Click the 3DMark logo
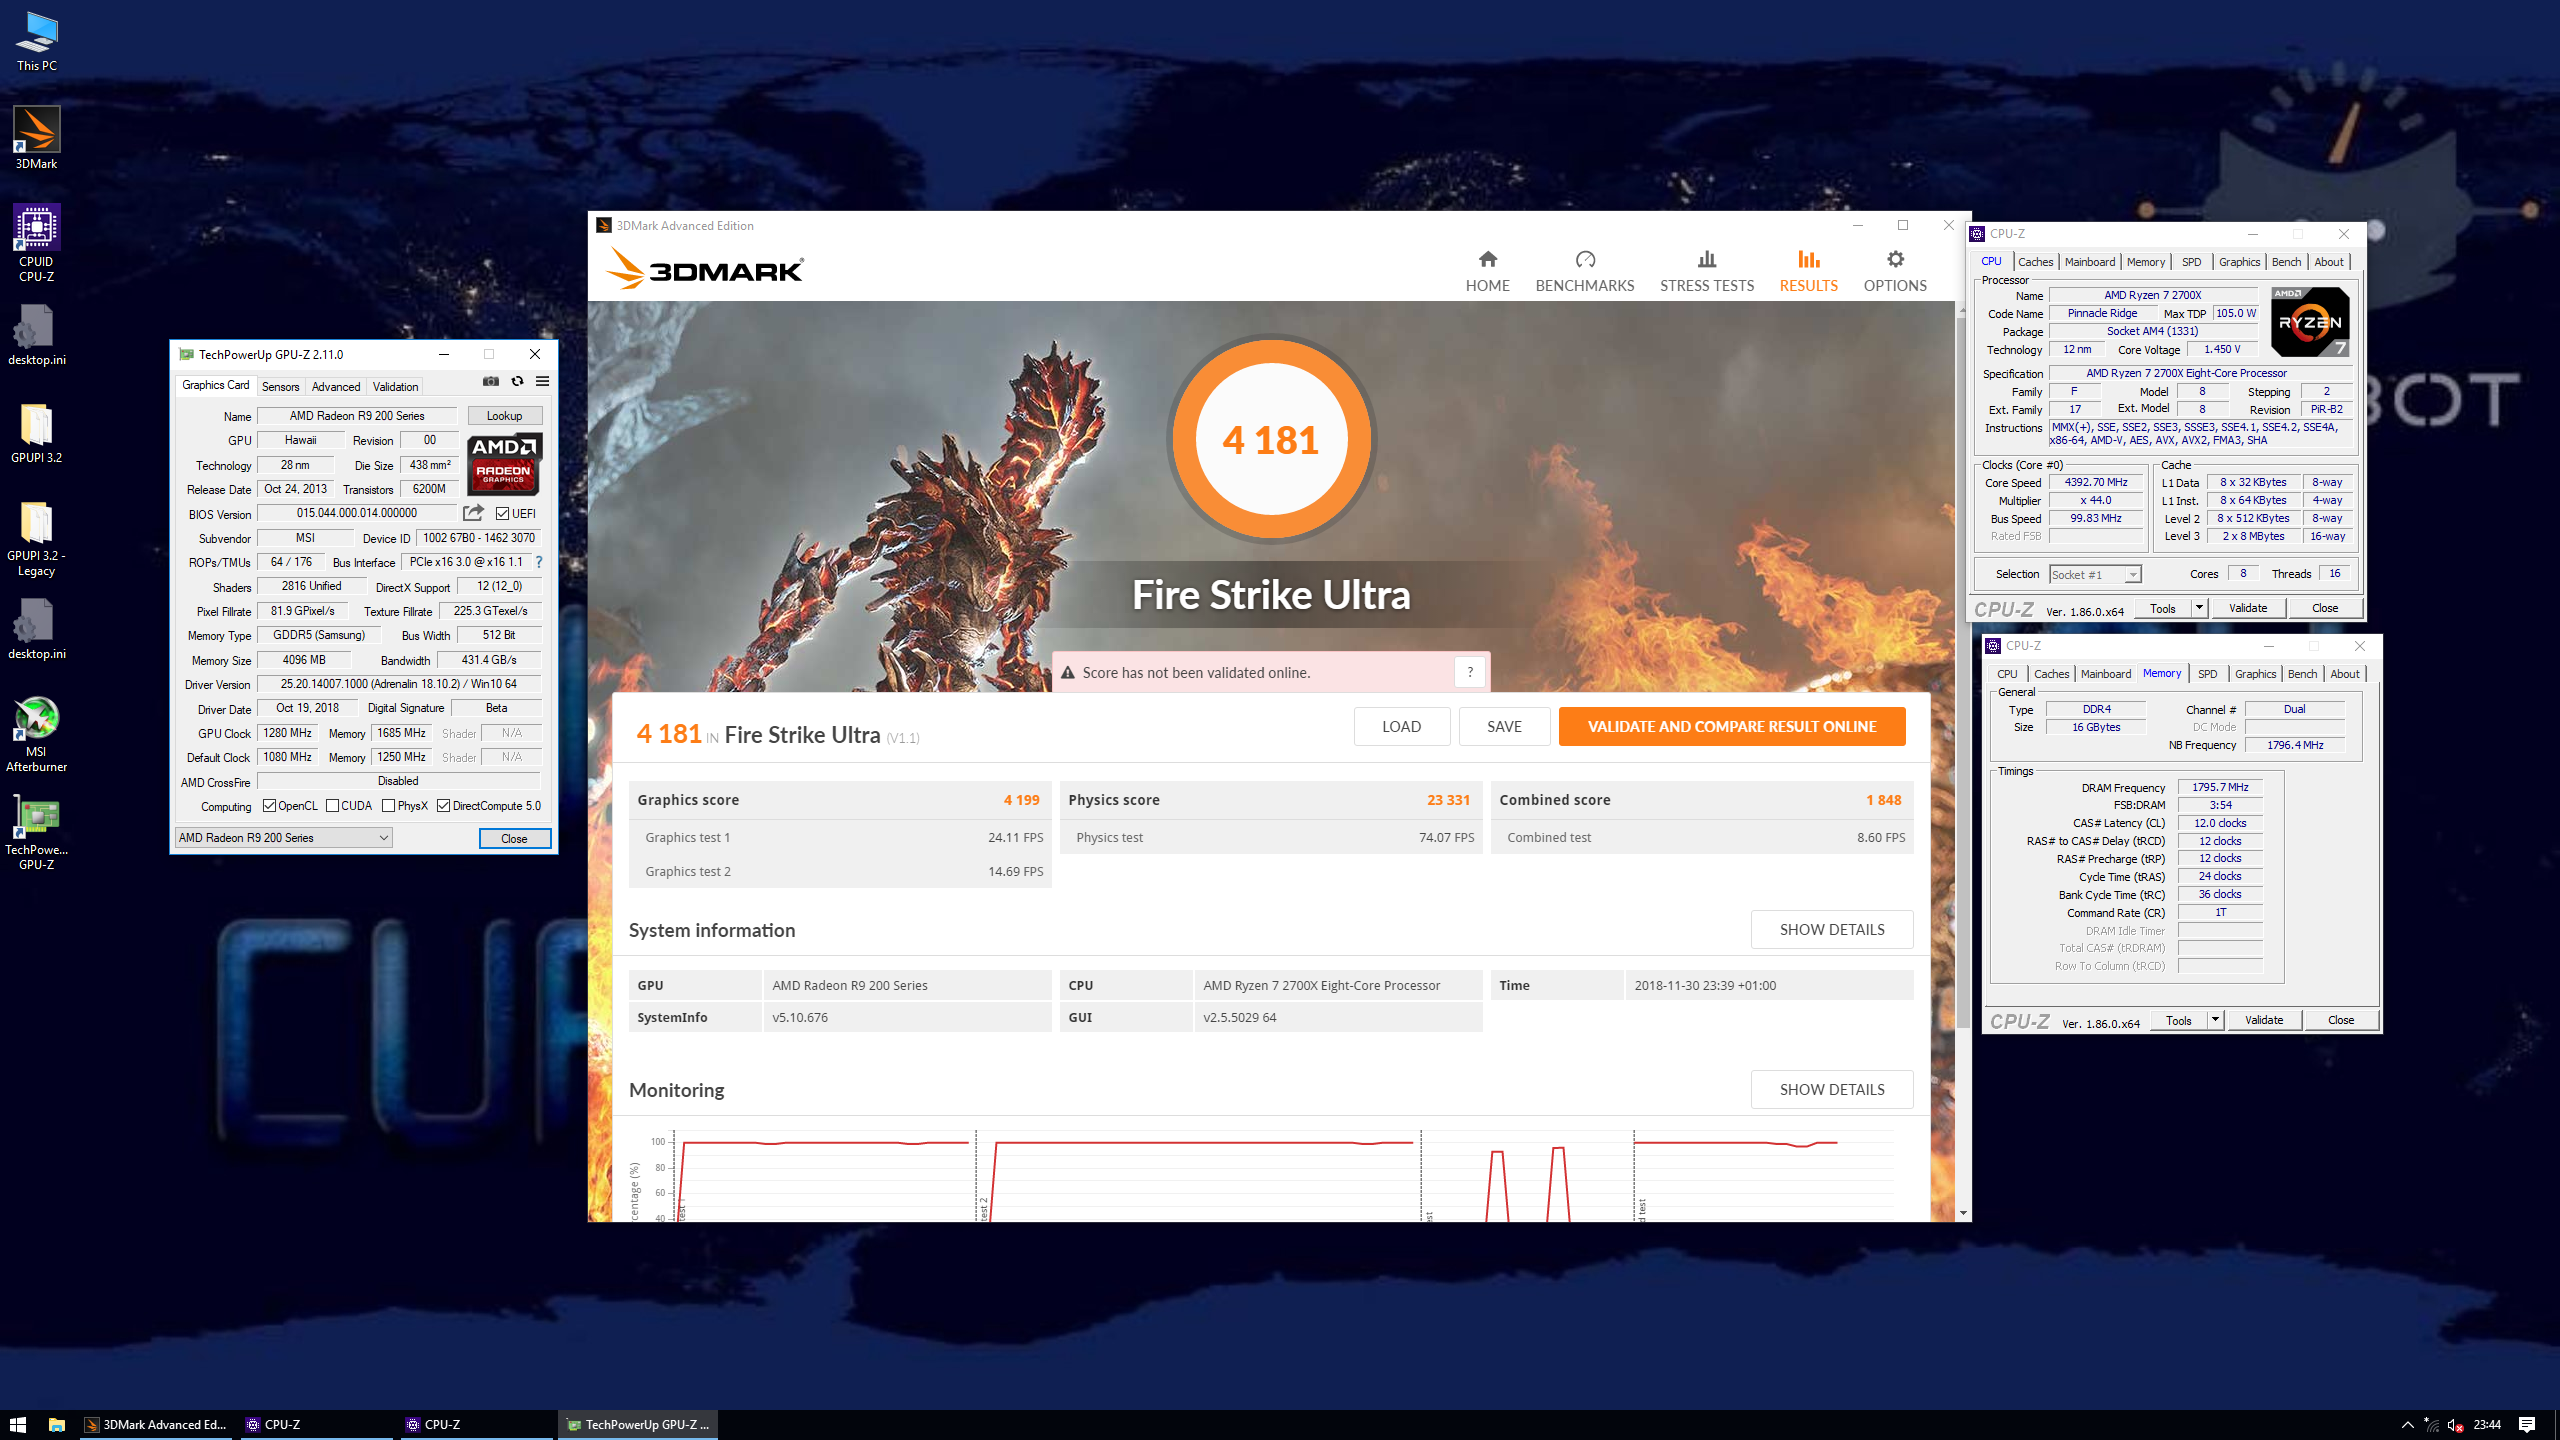Viewport: 2560px width, 1440px height. point(705,269)
